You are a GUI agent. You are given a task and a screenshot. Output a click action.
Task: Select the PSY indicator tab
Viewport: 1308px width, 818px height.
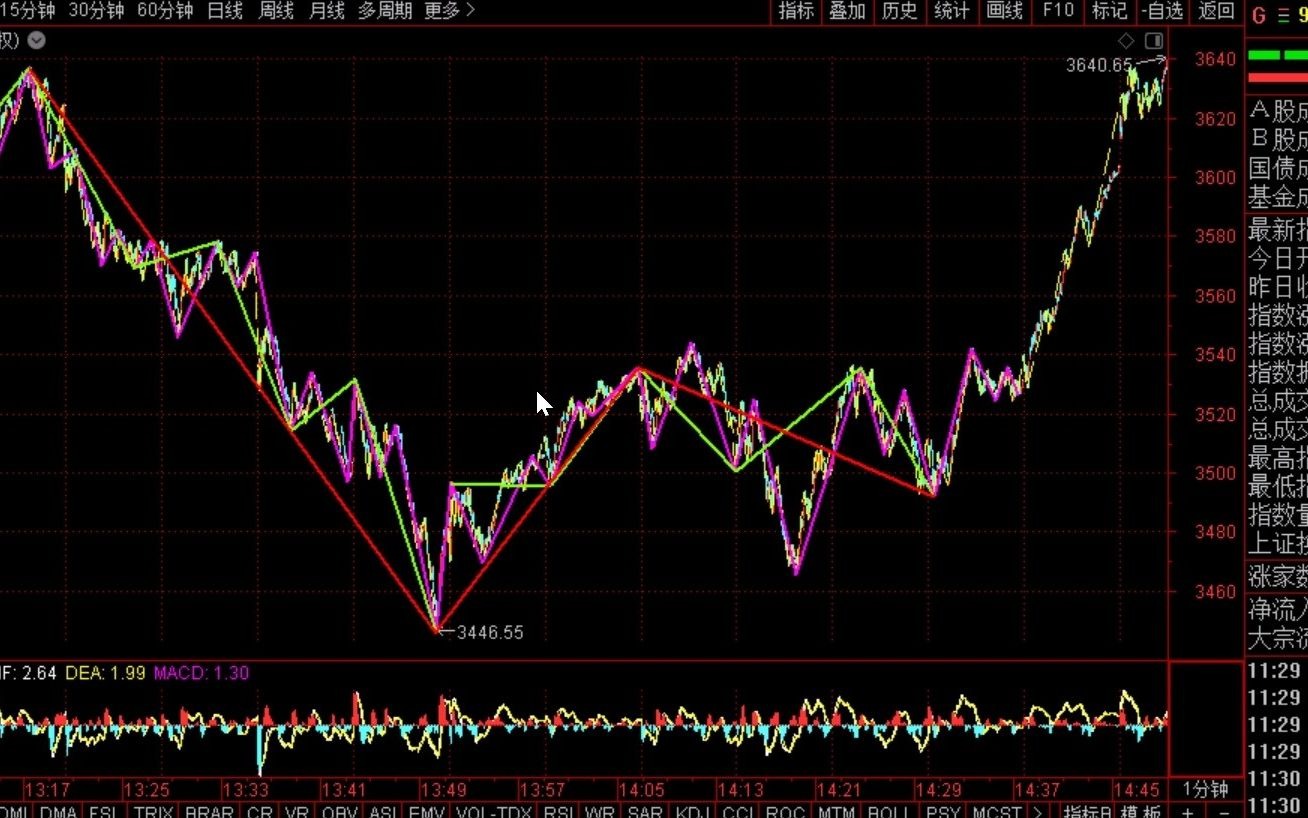942,811
